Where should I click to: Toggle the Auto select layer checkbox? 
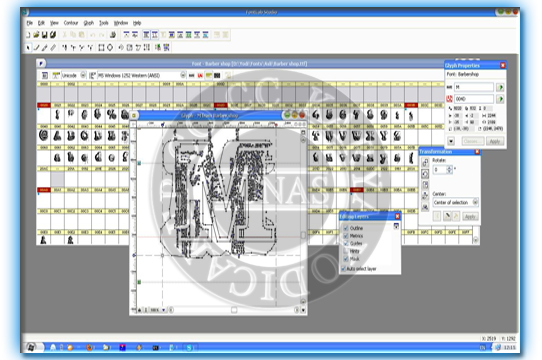(x=343, y=269)
